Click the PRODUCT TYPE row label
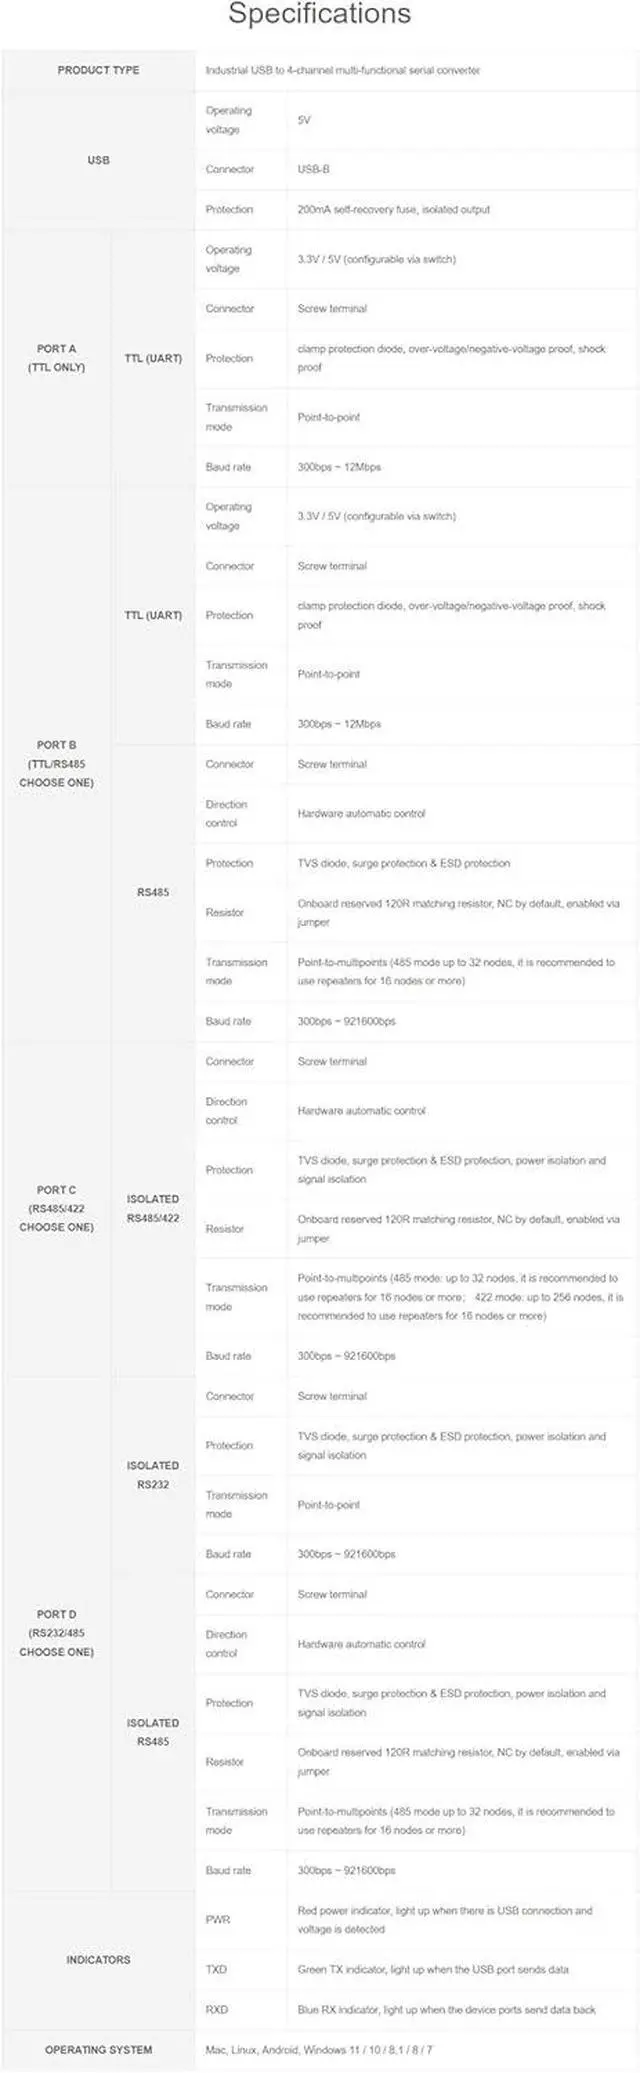Image resolution: width=640 pixels, height=2073 pixels. (98, 70)
